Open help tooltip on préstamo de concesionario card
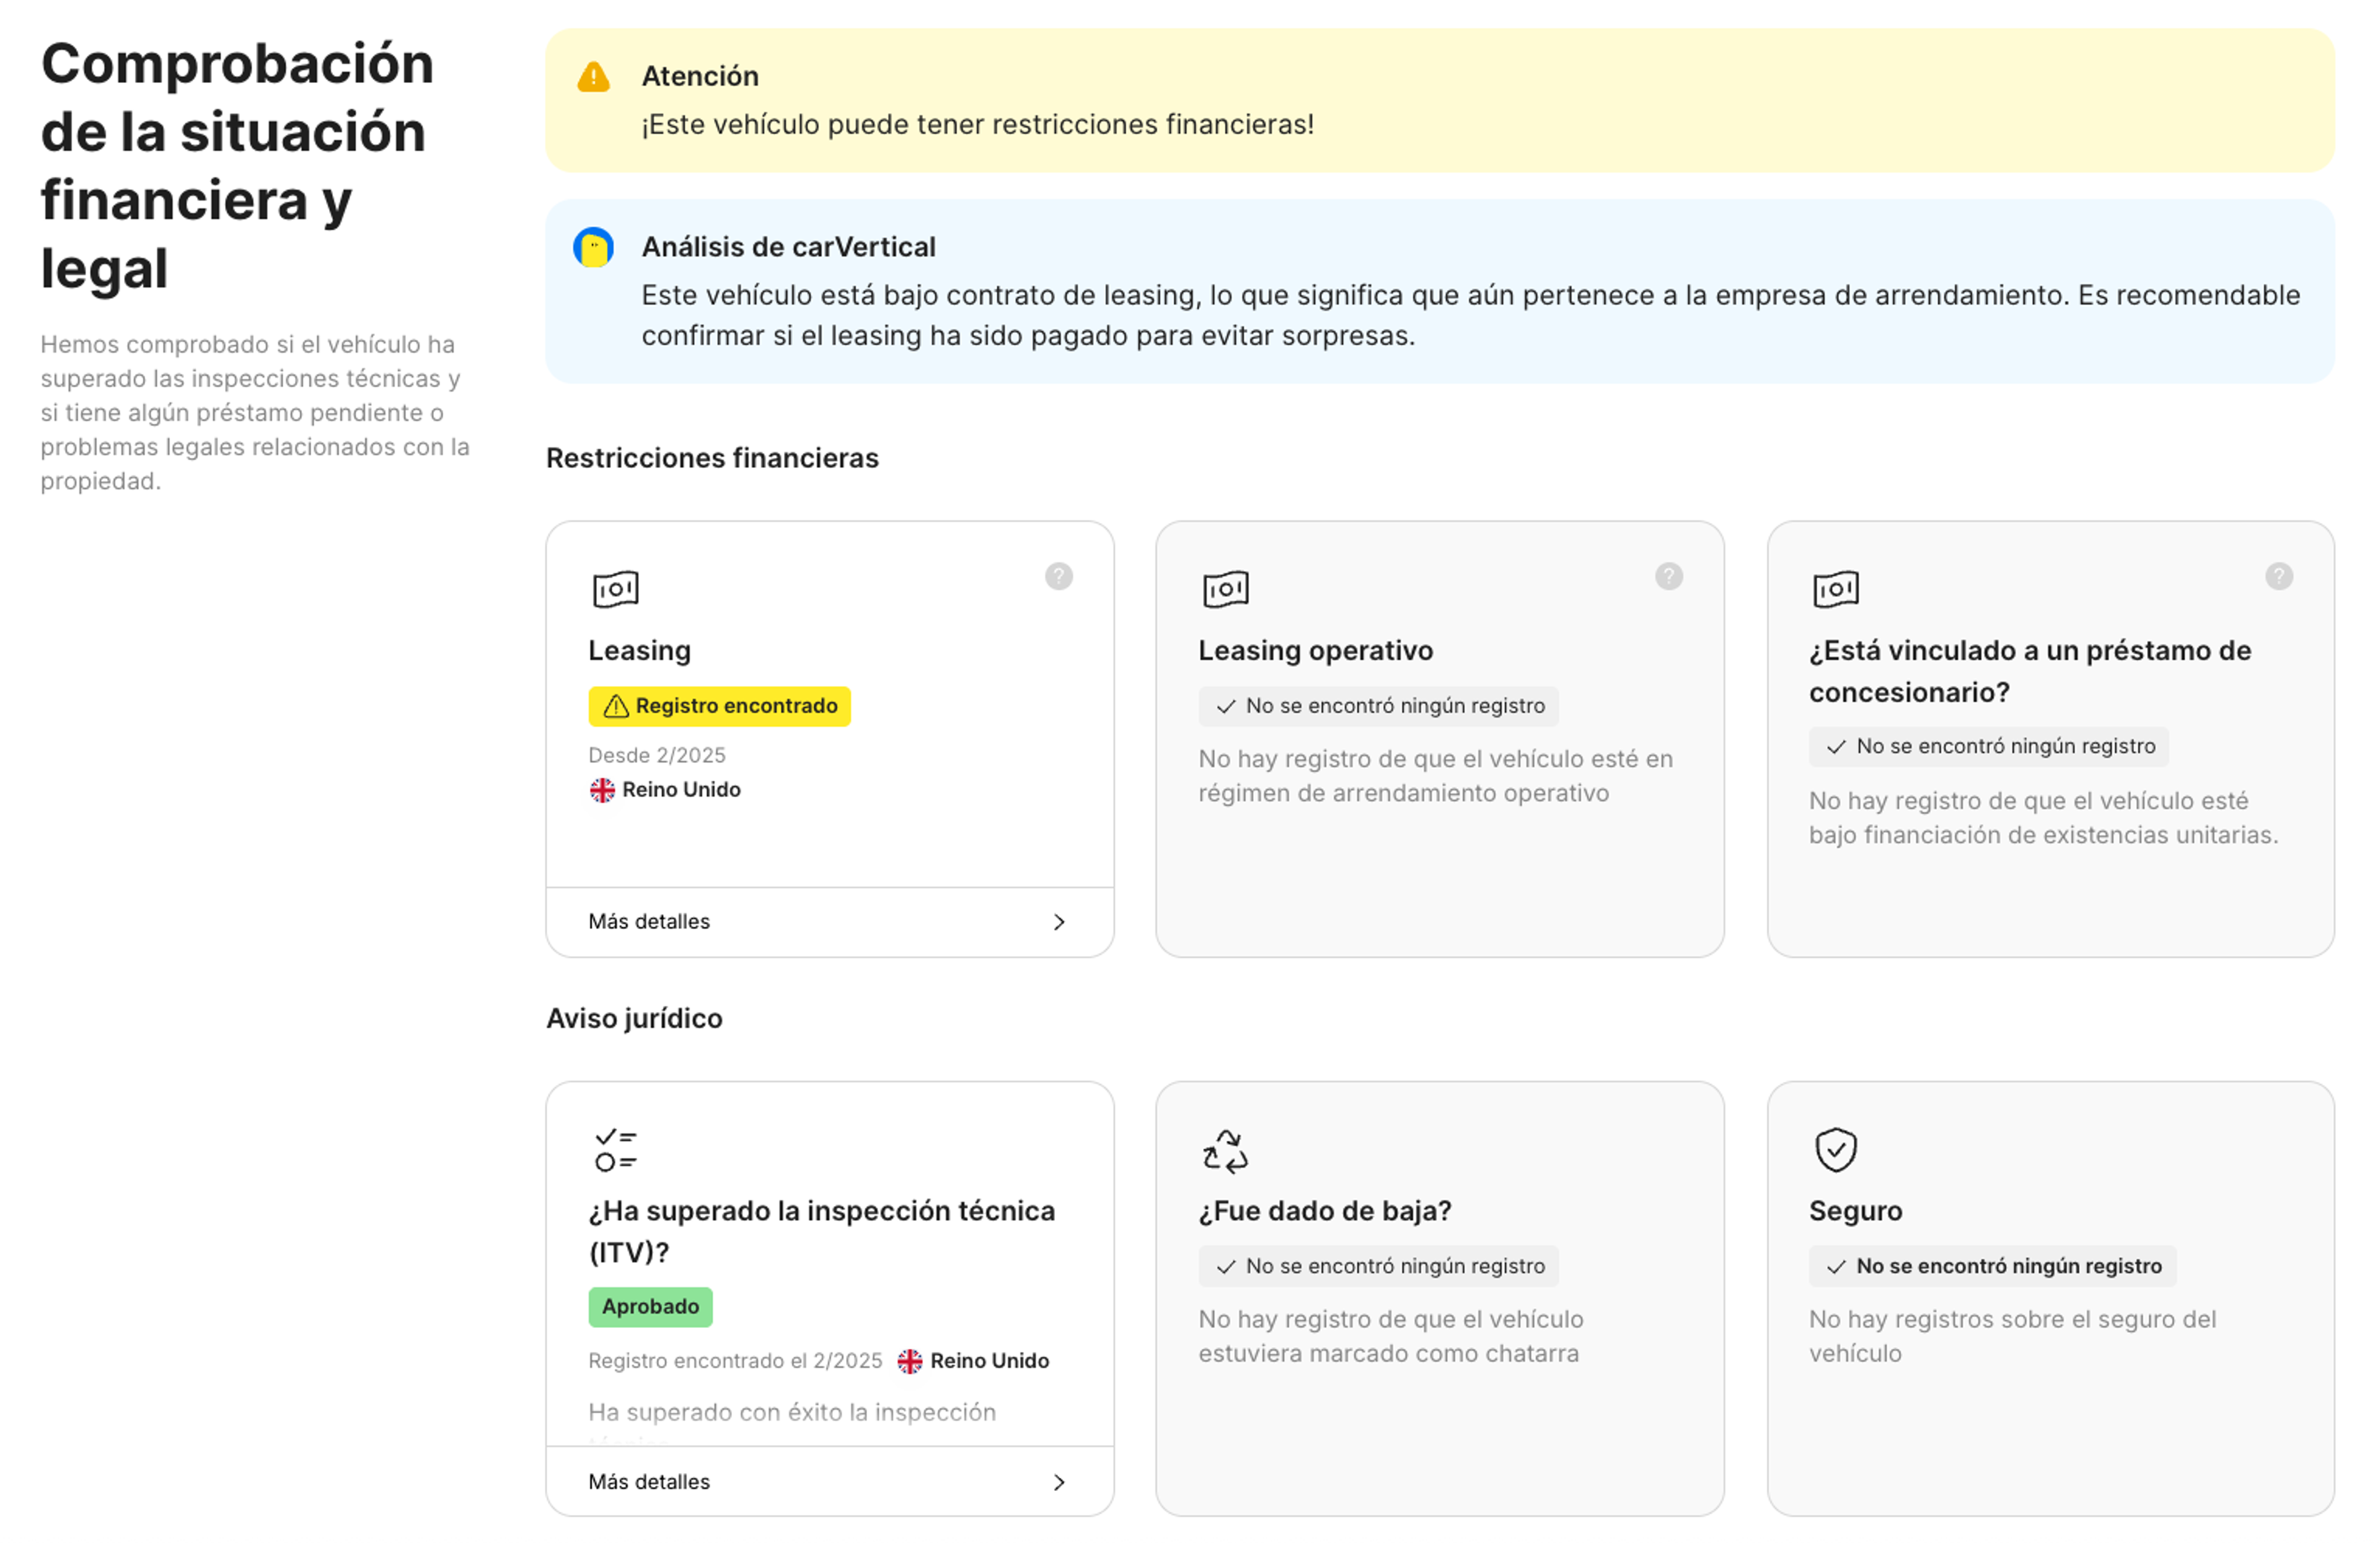2380x1543 pixels. [2280, 576]
